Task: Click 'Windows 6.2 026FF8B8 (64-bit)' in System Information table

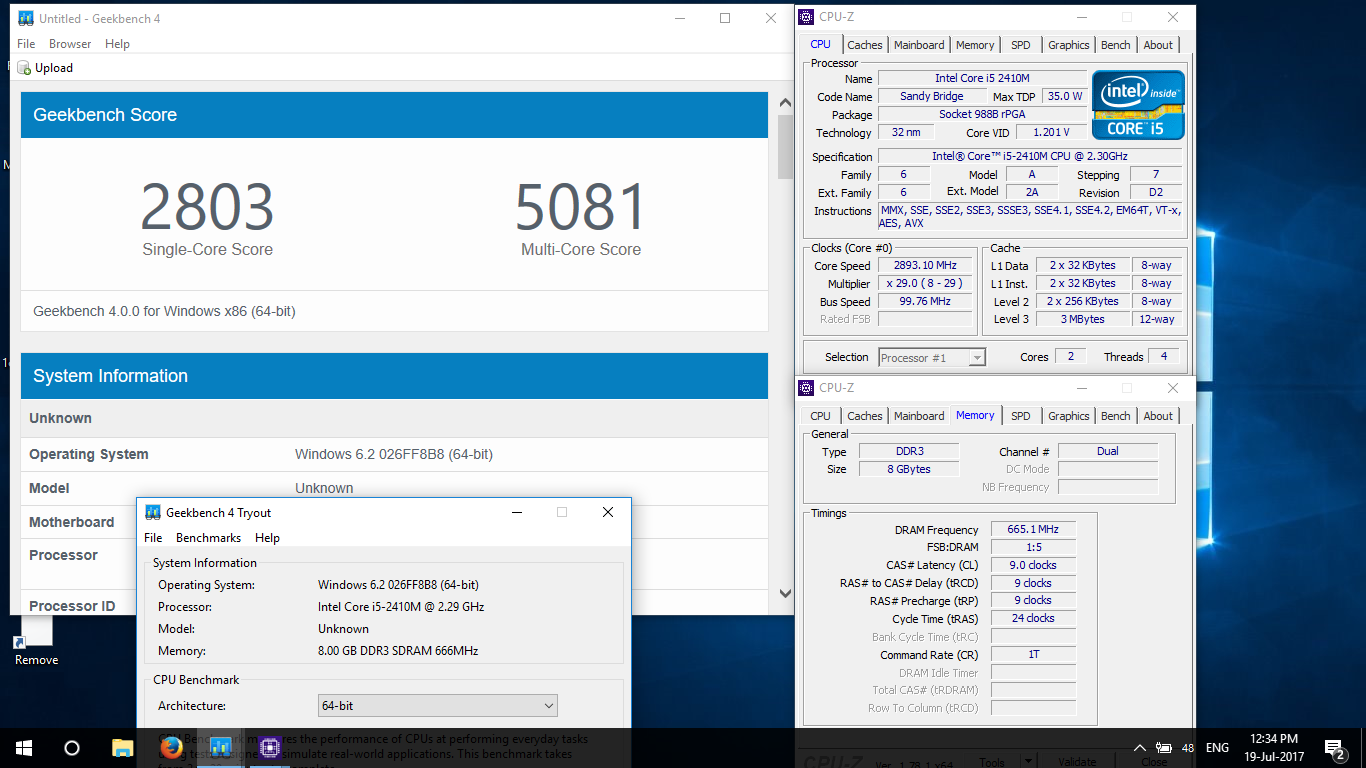Action: (394, 454)
